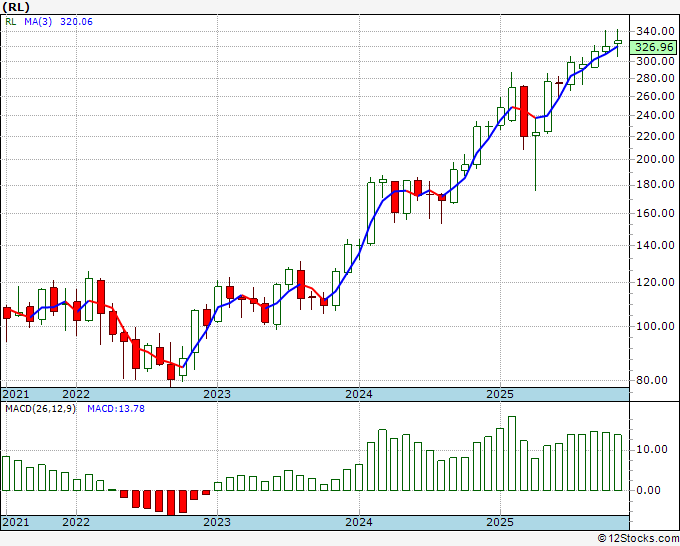
Task: Click the MA(3) indicator label
Action: tap(38, 22)
